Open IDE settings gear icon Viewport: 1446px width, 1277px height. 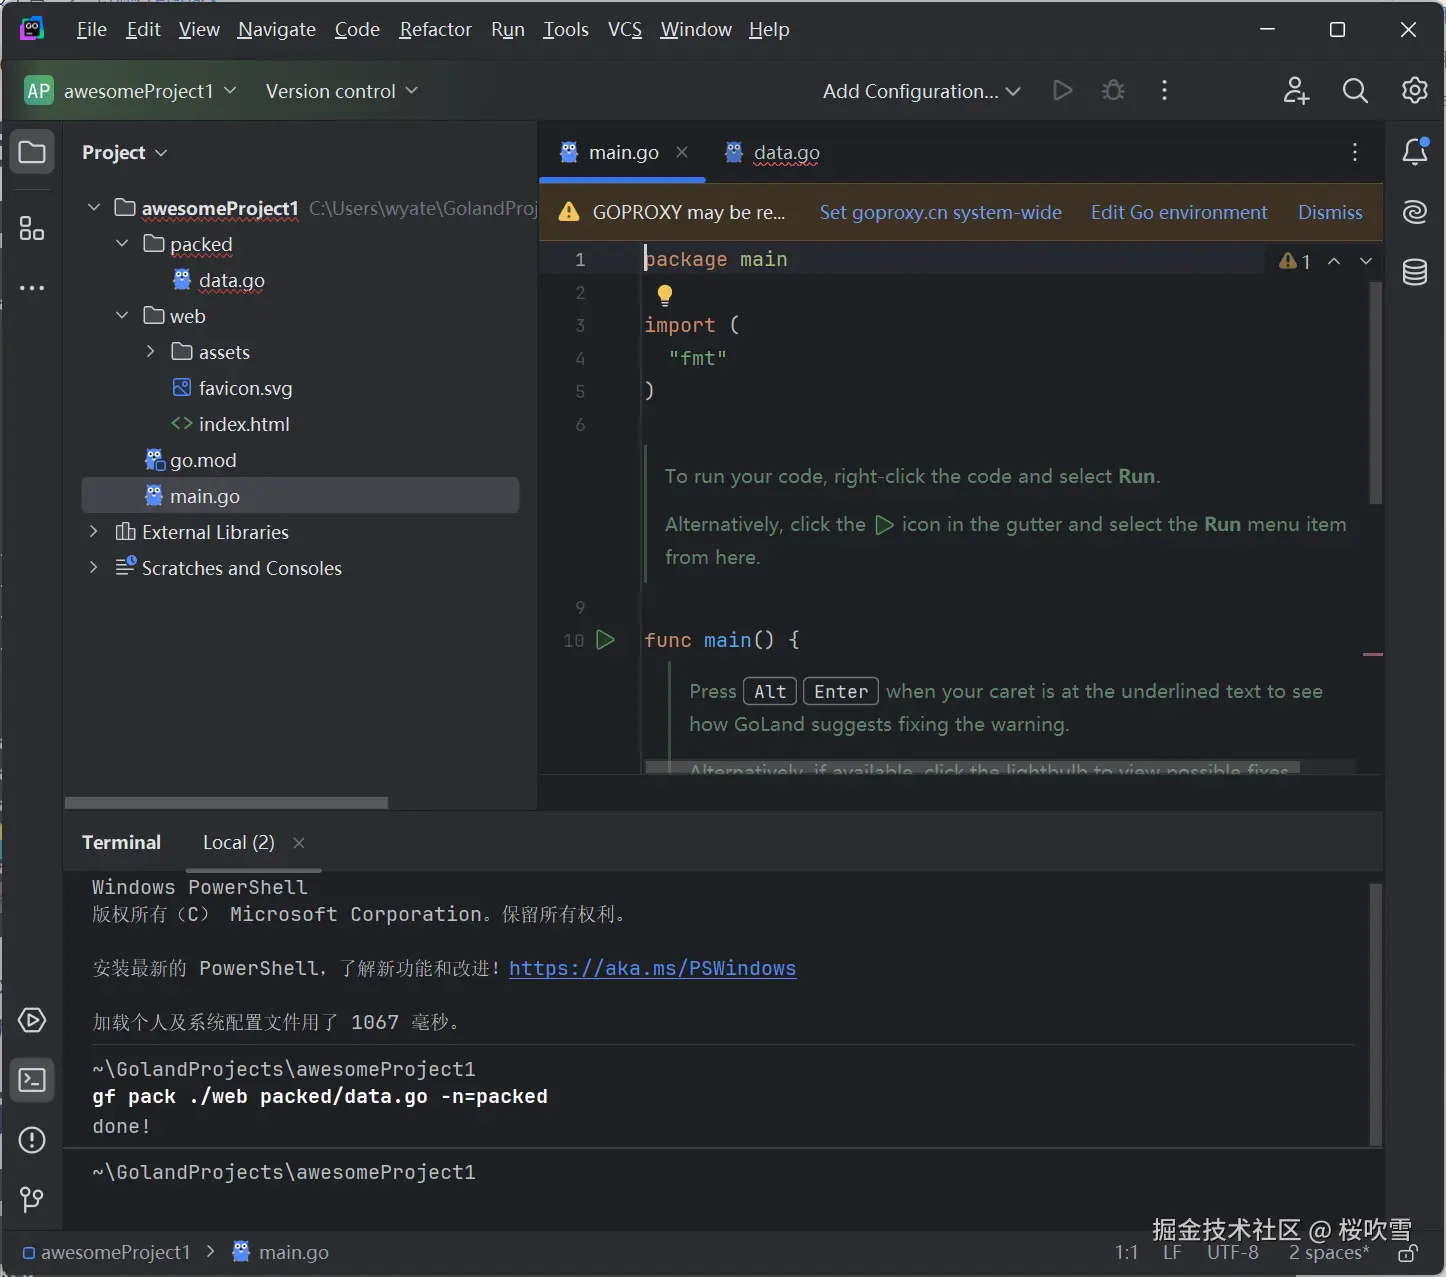1415,91
